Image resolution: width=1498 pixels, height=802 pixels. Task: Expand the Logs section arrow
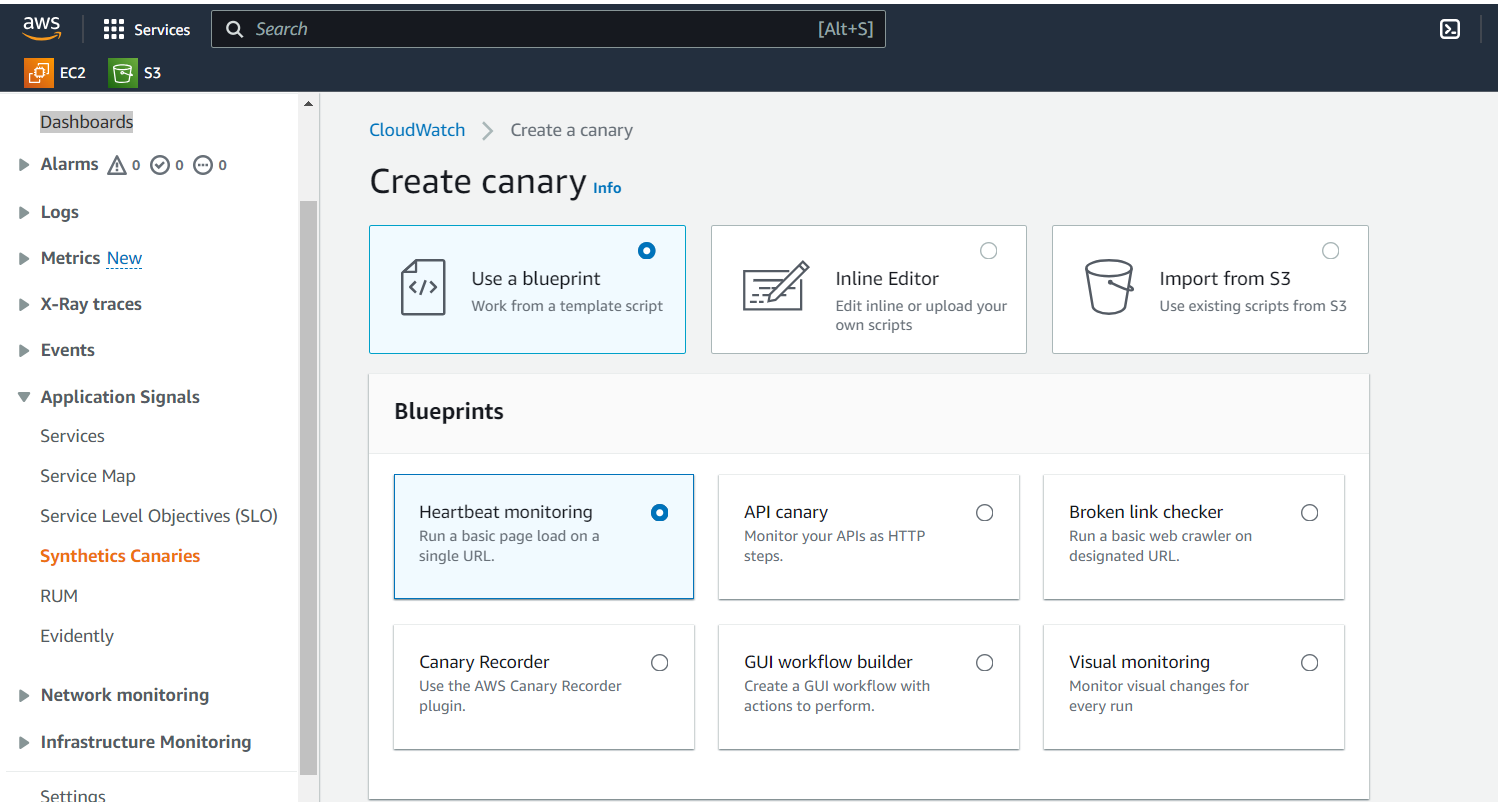[24, 212]
